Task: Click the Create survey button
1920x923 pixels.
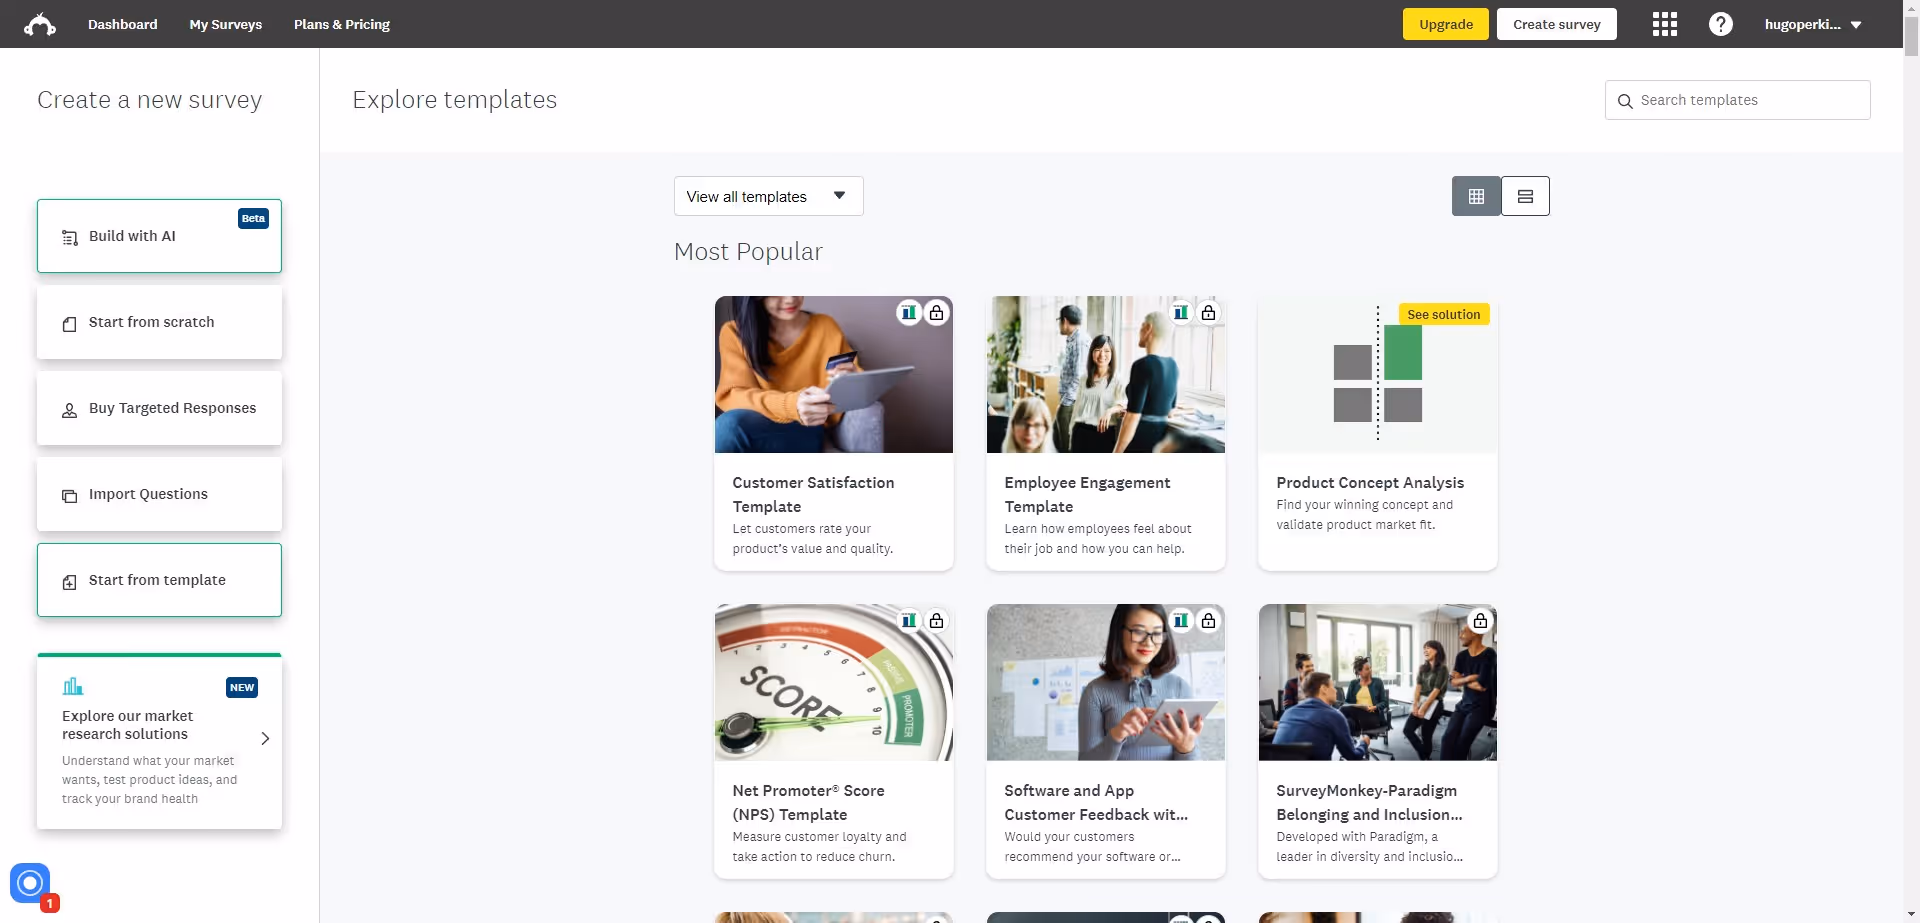Action: pyautogui.click(x=1557, y=24)
